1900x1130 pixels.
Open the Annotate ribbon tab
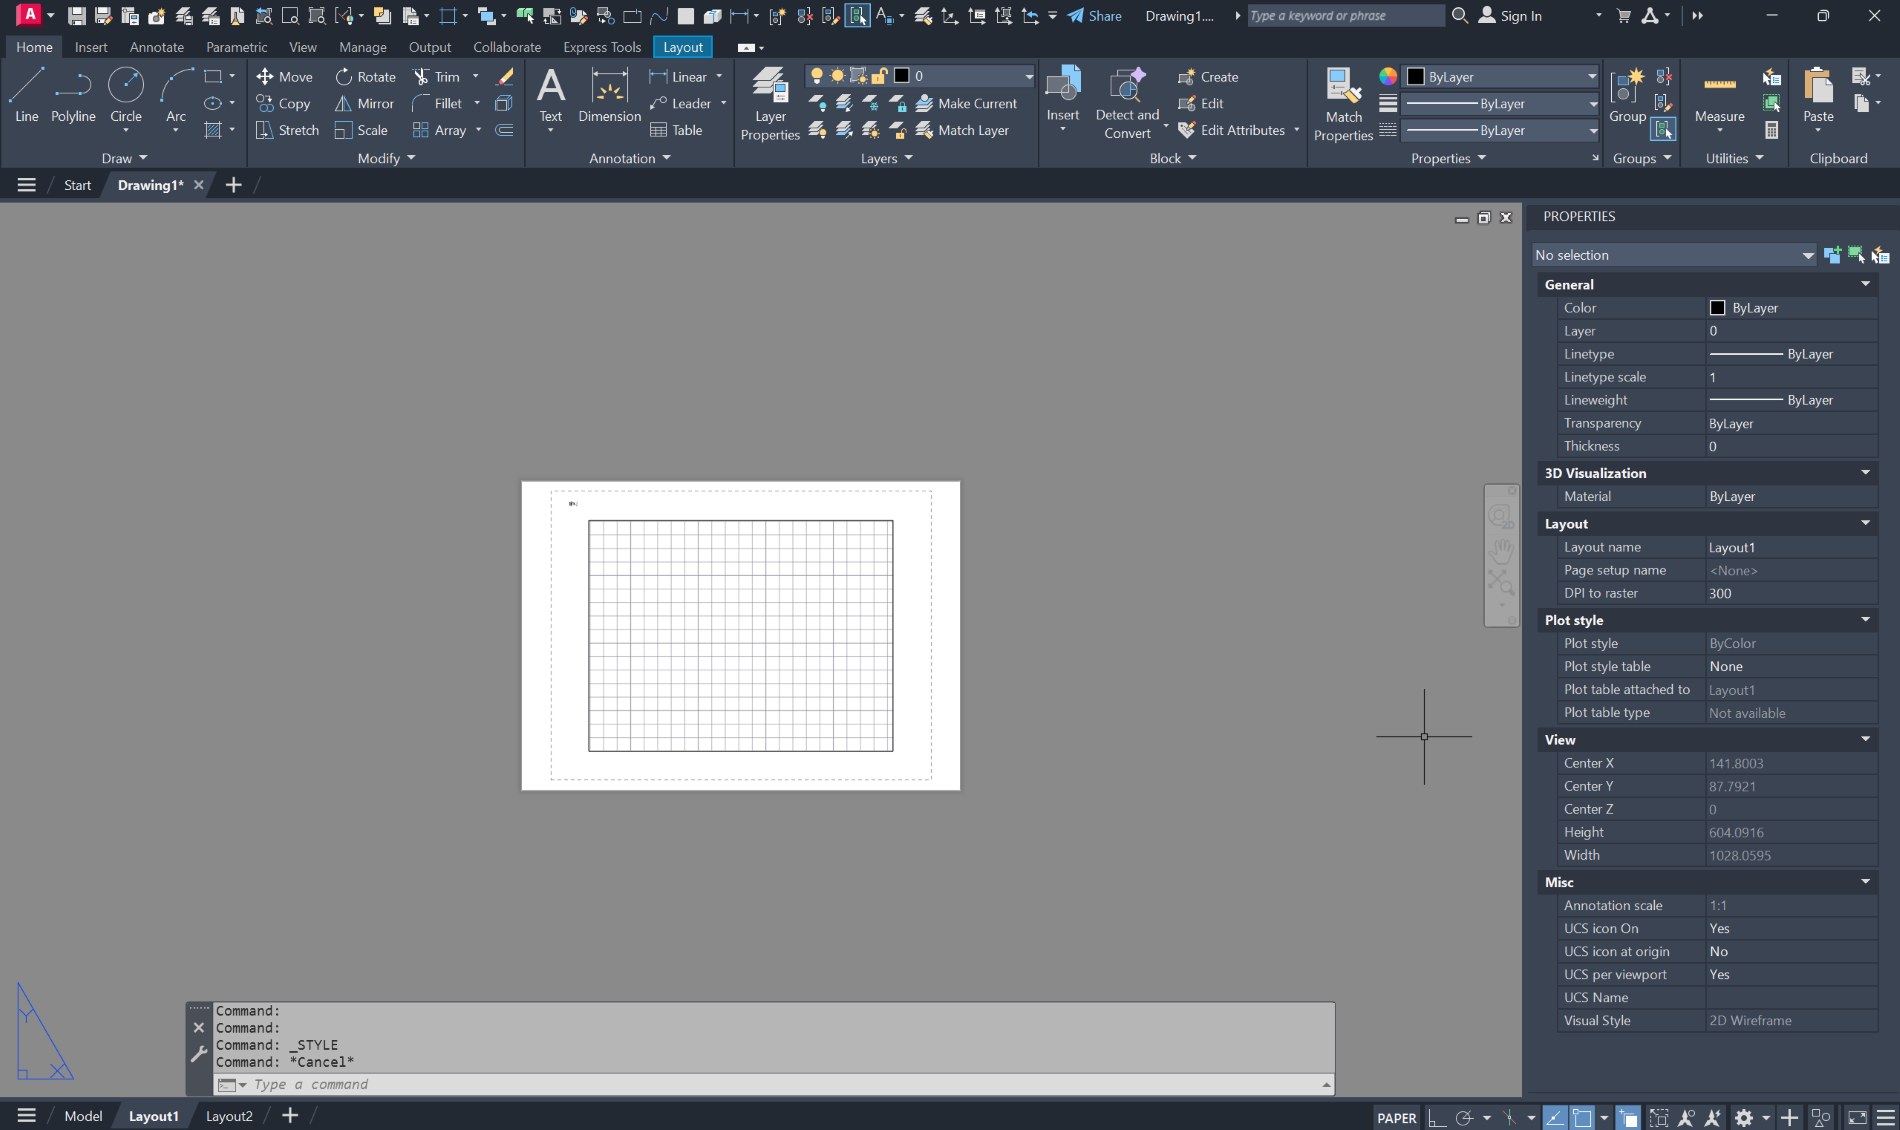(x=156, y=47)
